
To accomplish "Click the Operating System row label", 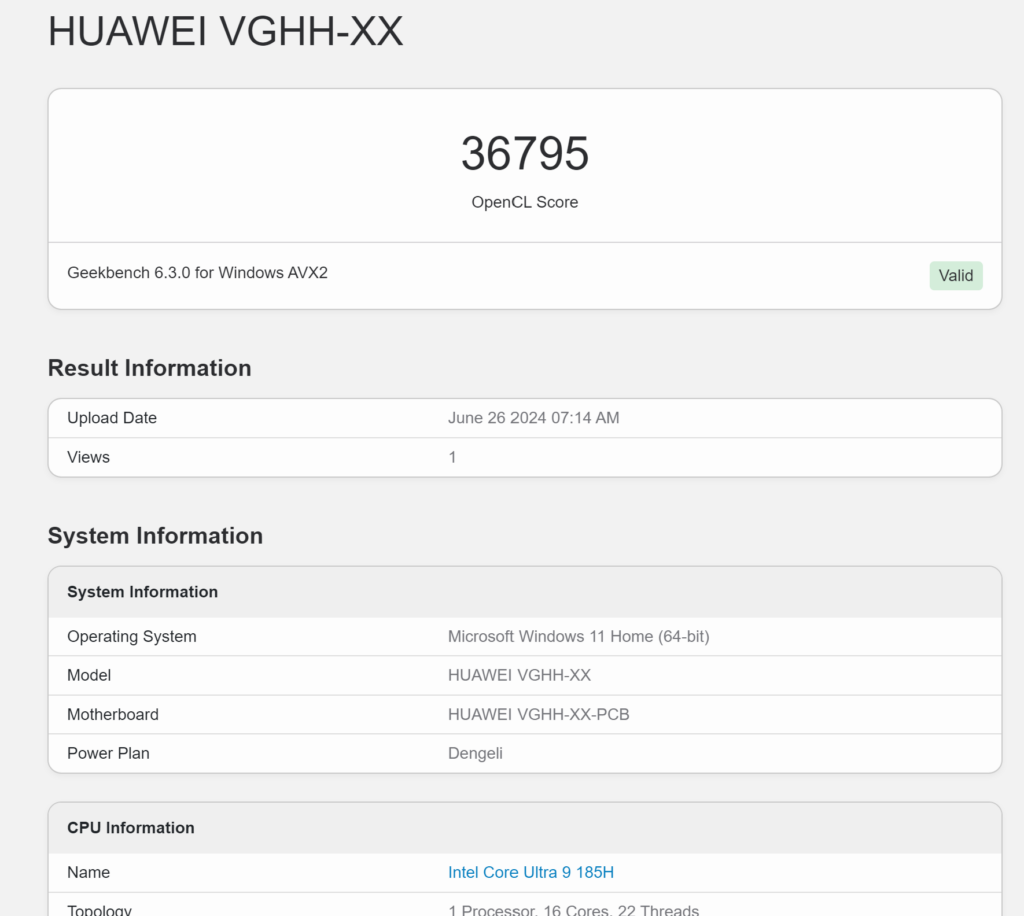I will click(x=131, y=636).
